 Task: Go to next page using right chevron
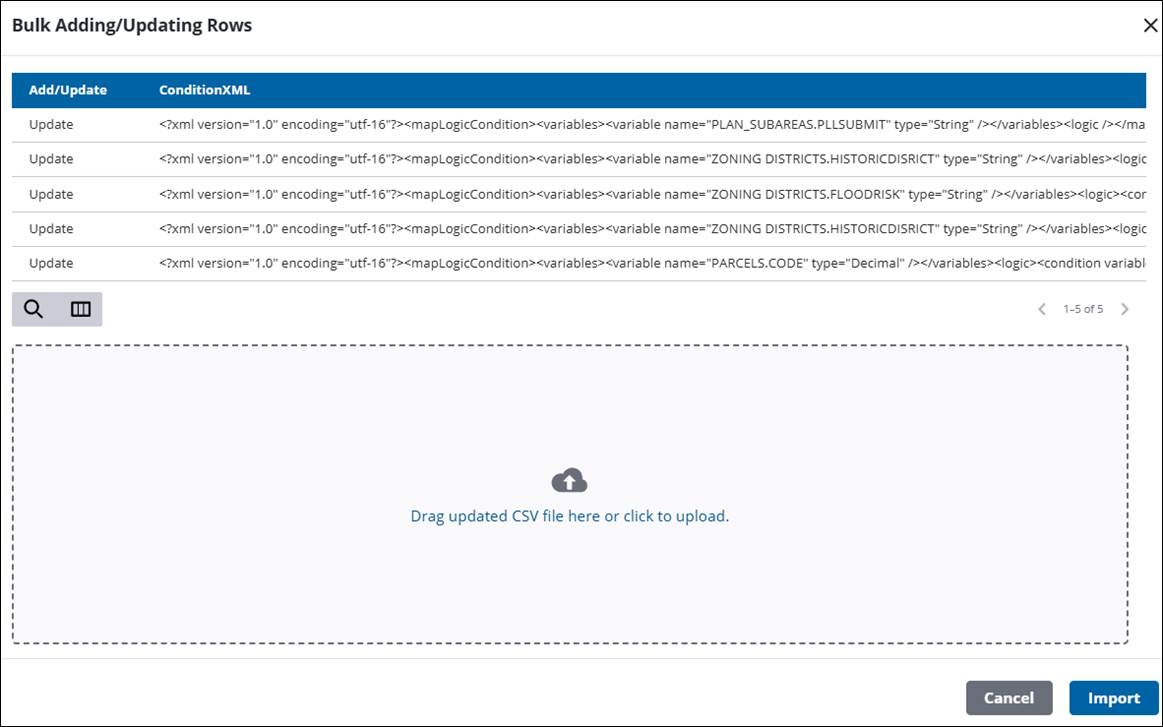coord(1125,309)
